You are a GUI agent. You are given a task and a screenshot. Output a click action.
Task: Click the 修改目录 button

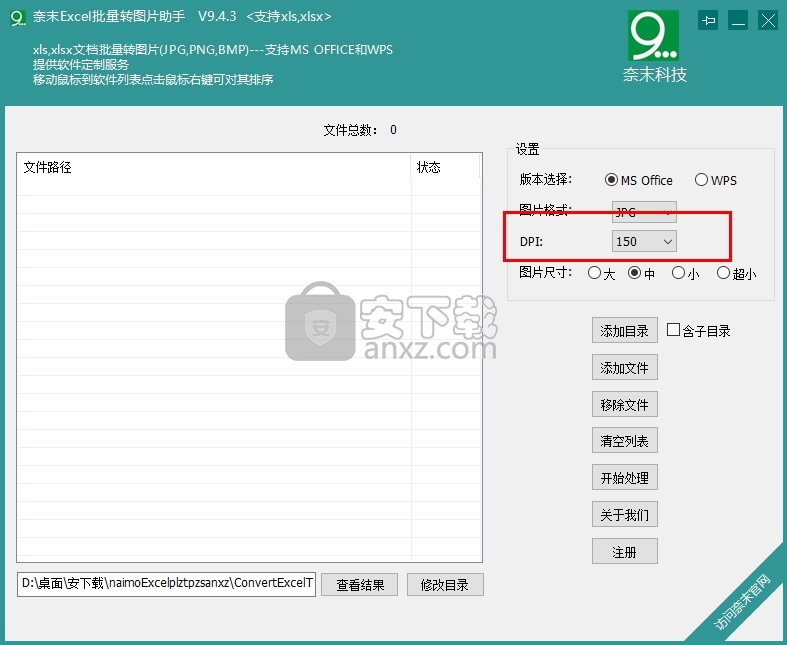coord(445,585)
